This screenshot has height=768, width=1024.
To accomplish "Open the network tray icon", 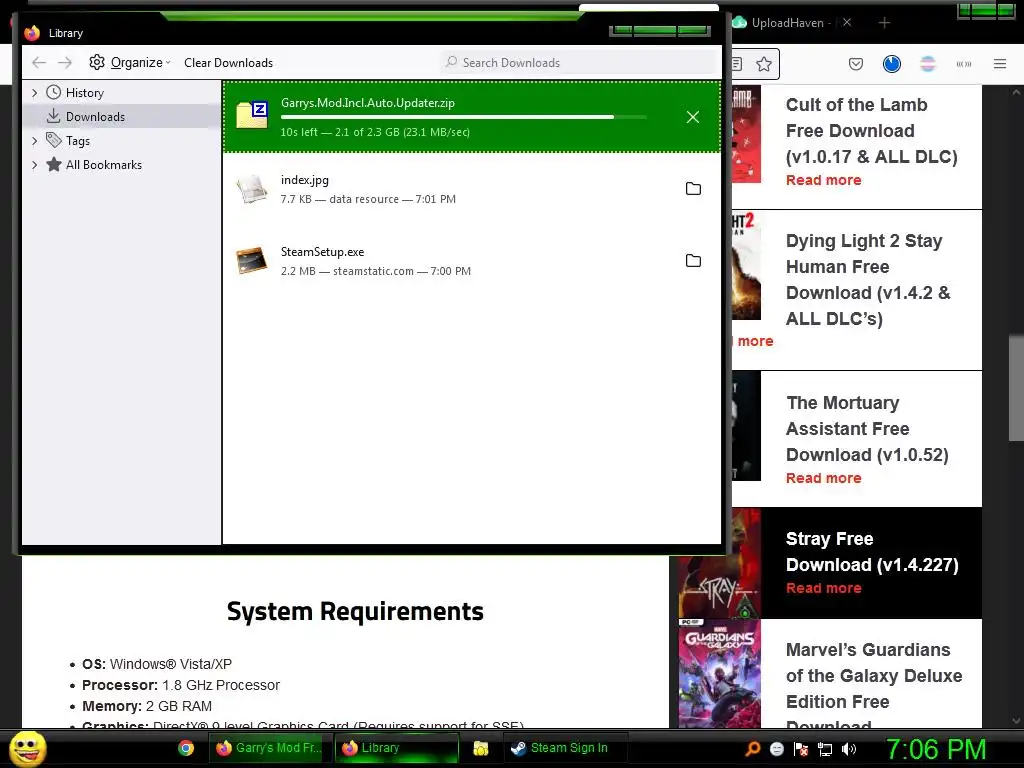I will 825,749.
